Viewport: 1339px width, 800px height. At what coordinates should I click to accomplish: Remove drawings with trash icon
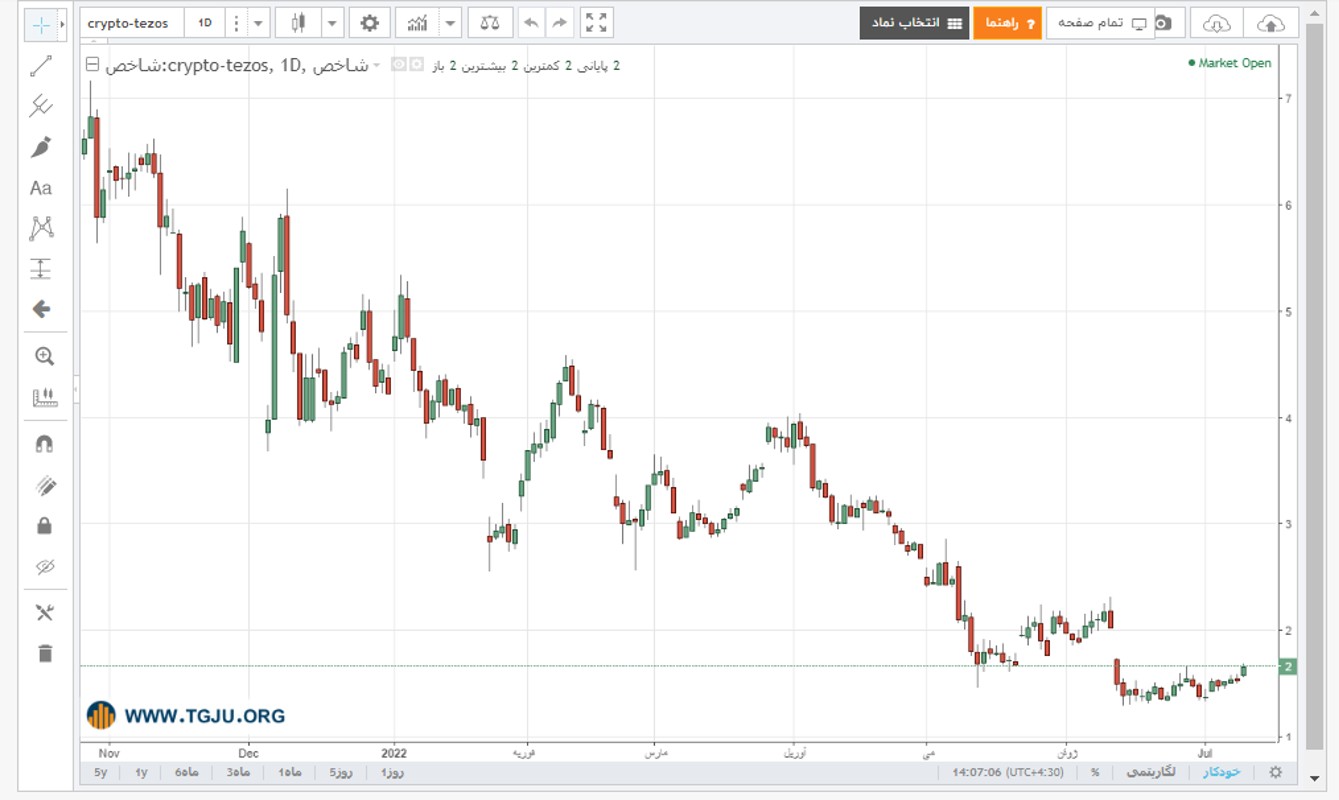click(44, 654)
